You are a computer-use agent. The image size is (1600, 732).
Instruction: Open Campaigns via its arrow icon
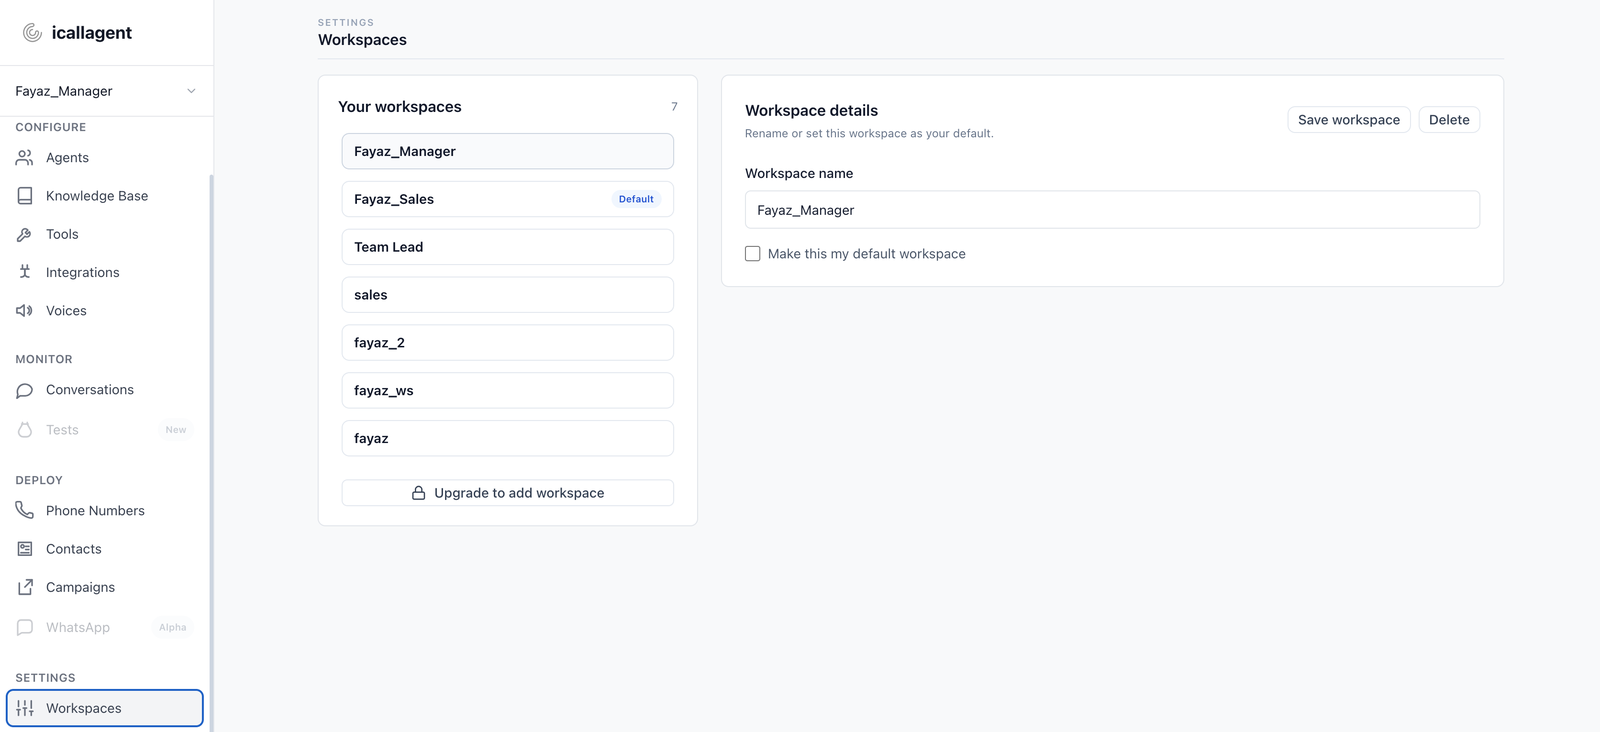click(25, 587)
